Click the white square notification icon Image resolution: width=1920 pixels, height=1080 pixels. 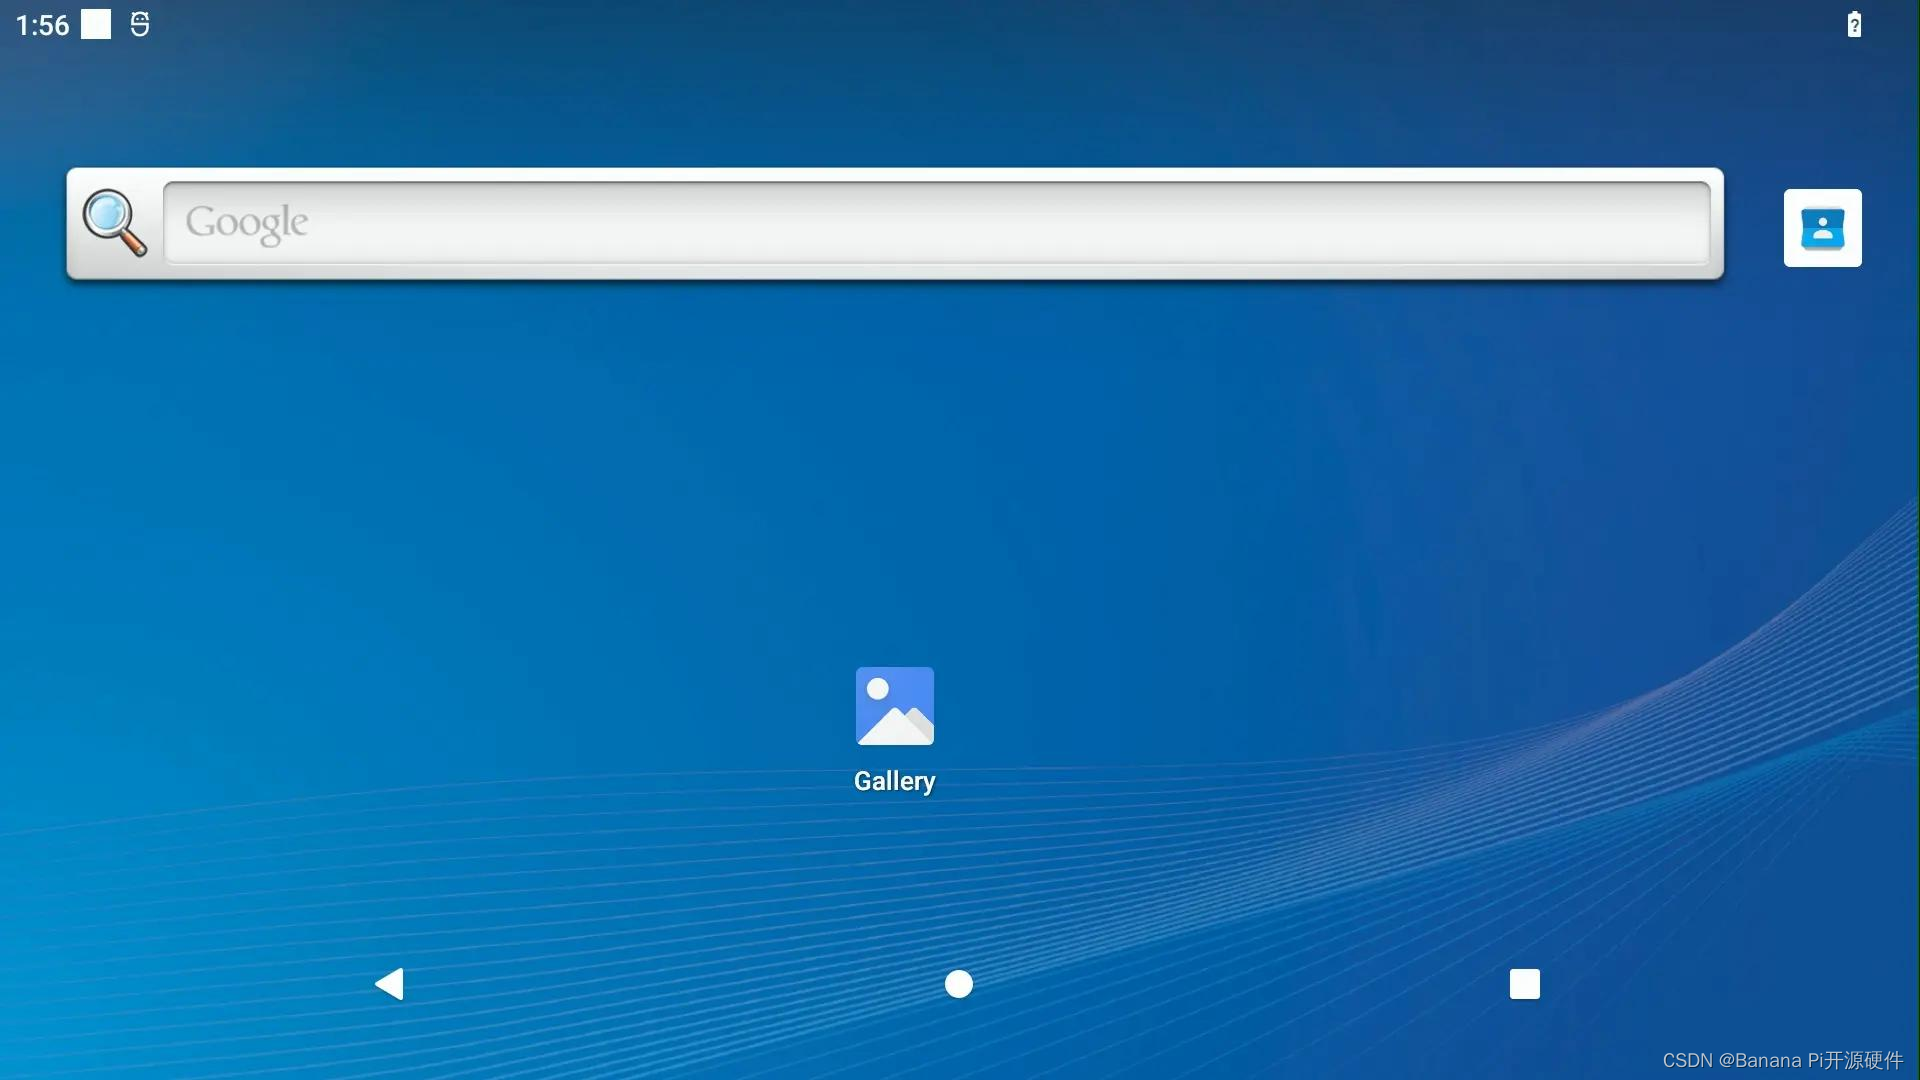(x=96, y=24)
